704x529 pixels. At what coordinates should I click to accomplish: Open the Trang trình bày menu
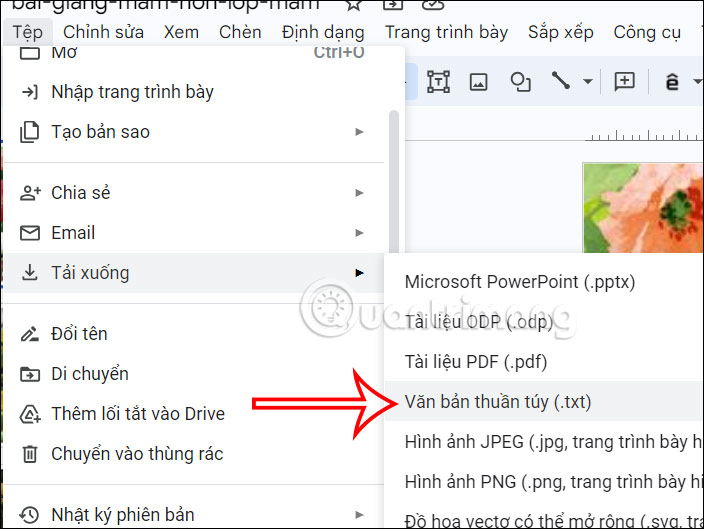(x=446, y=32)
